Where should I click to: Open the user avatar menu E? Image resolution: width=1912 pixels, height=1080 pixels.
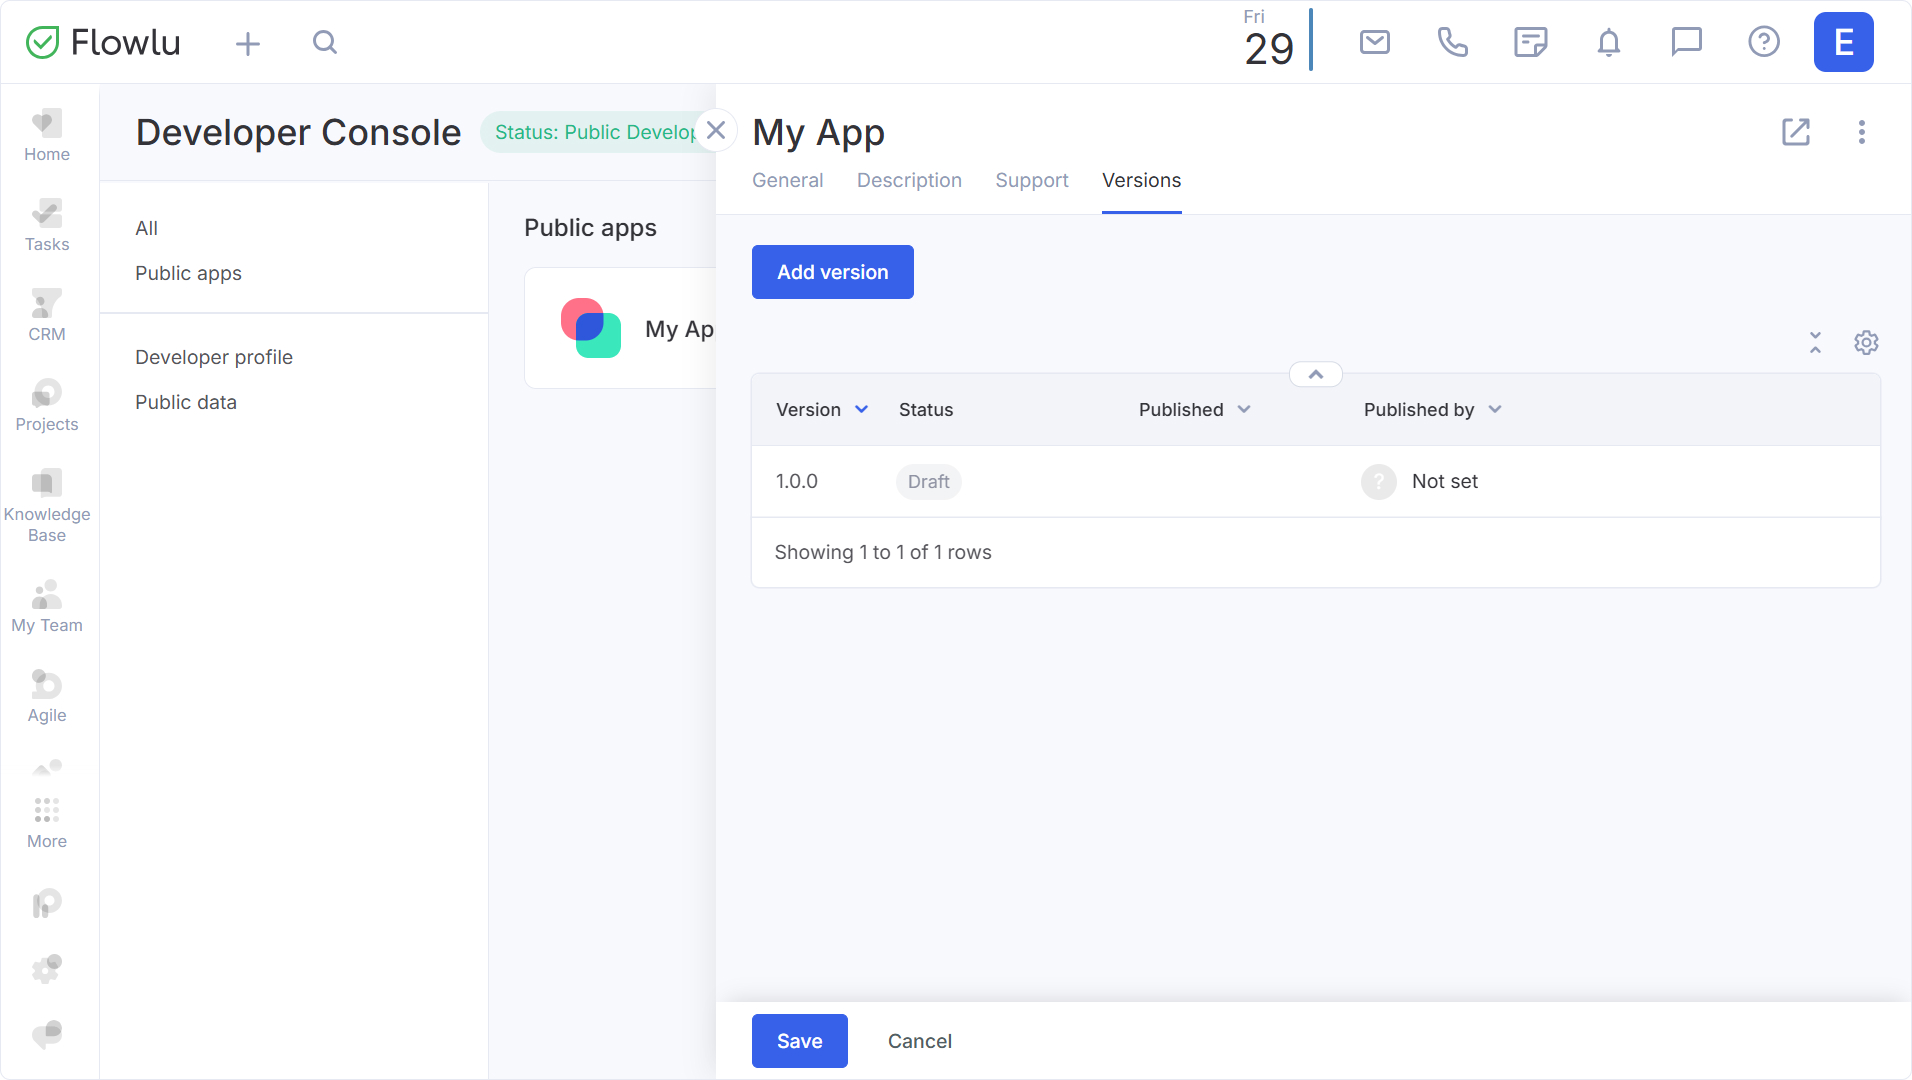coord(1843,42)
